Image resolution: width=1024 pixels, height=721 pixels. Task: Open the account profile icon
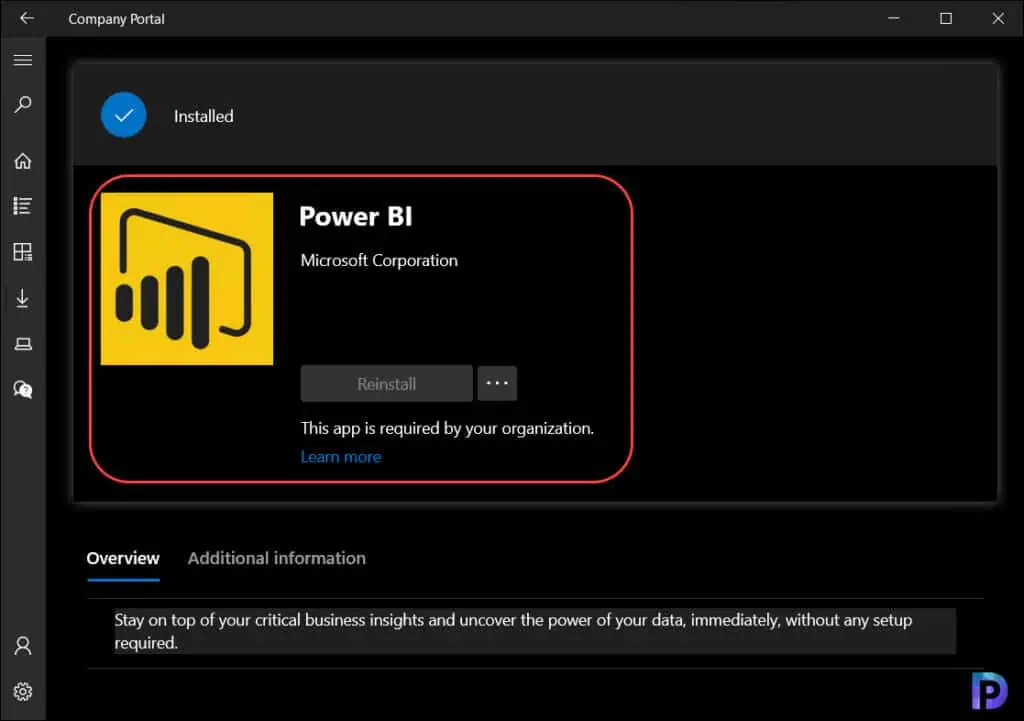click(23, 646)
